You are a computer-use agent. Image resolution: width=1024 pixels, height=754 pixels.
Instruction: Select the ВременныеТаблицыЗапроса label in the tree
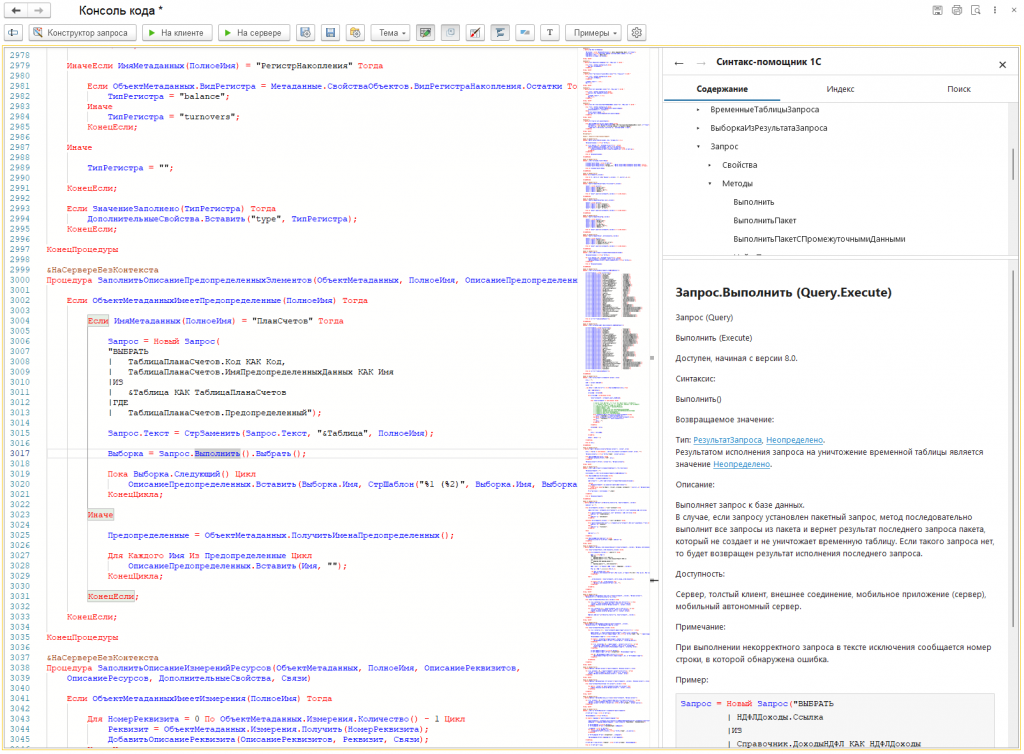tap(764, 110)
